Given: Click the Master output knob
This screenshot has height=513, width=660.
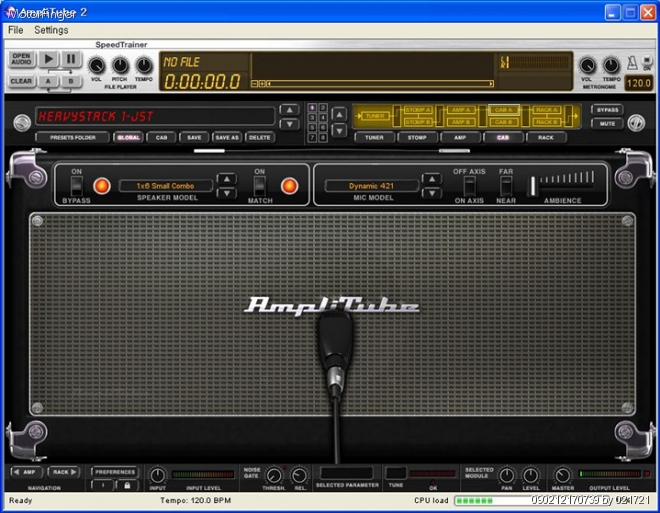Looking at the screenshot, I should click(563, 476).
